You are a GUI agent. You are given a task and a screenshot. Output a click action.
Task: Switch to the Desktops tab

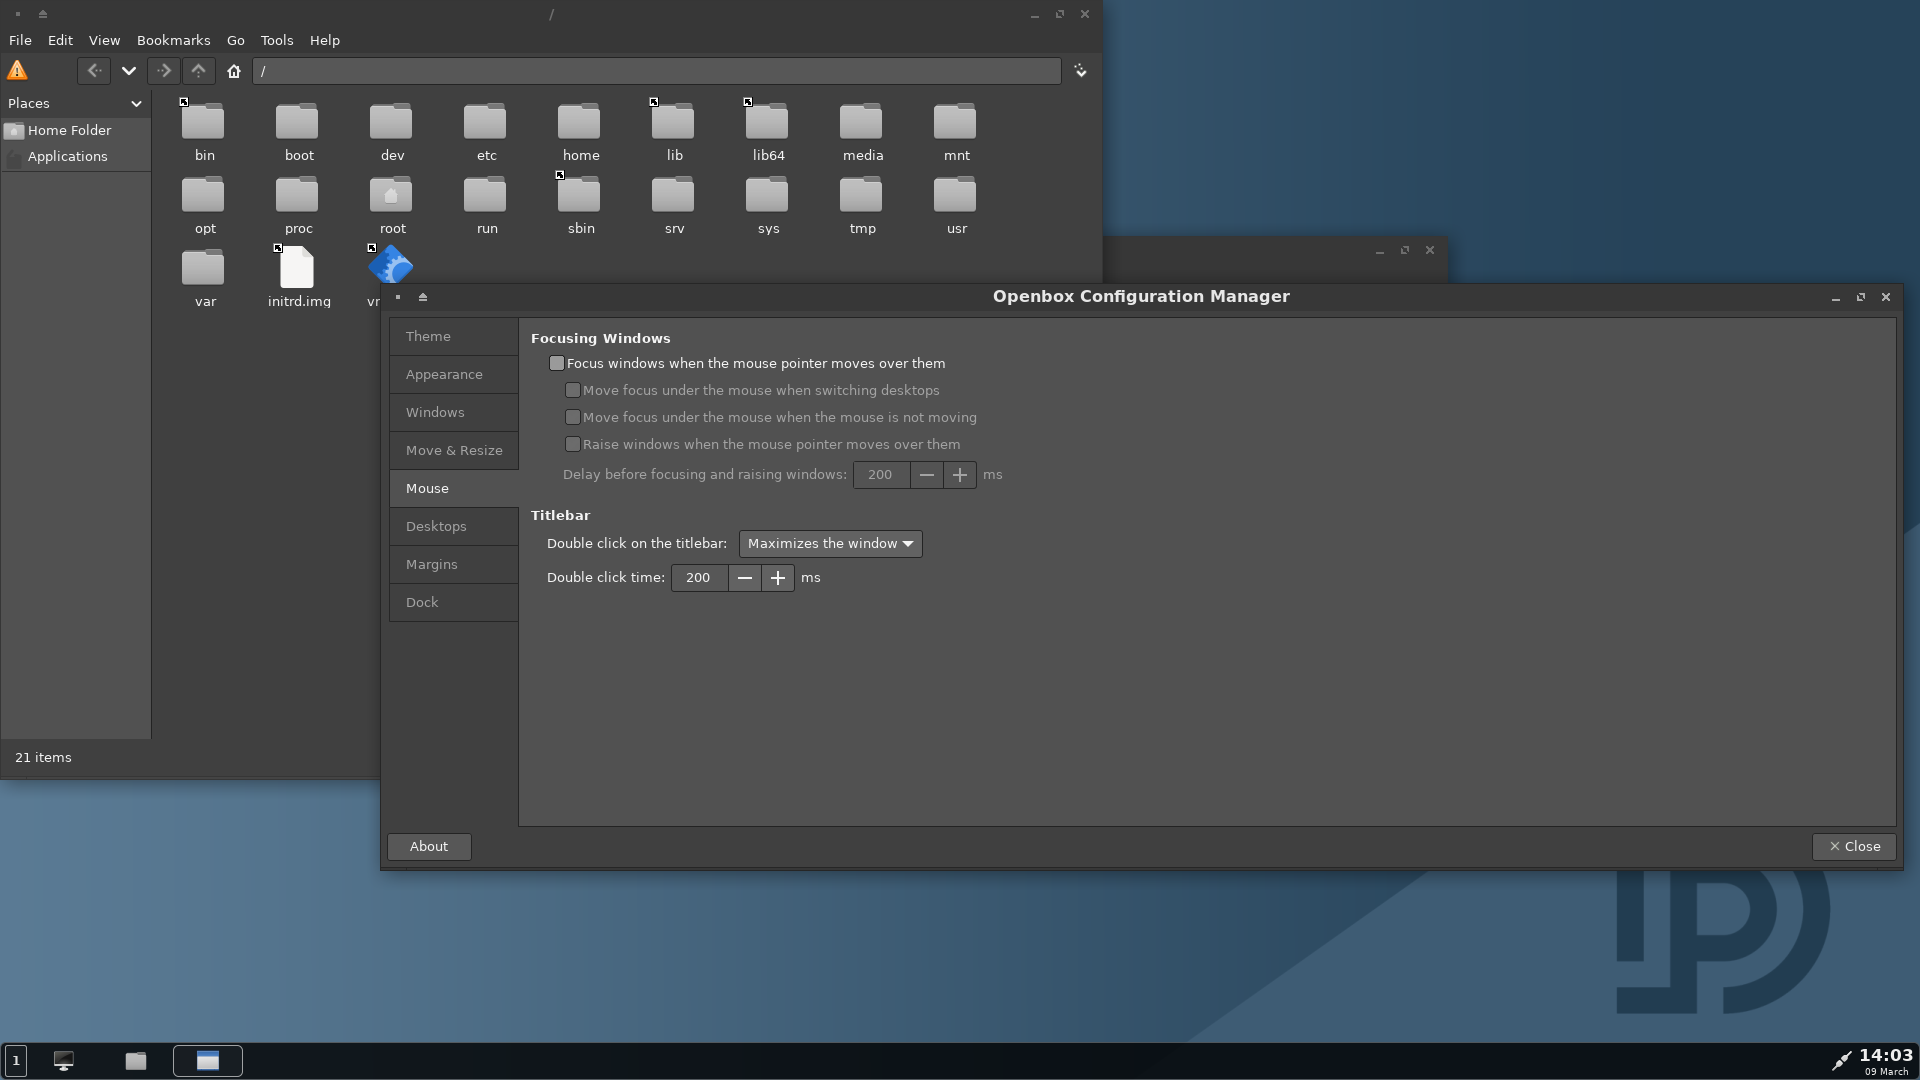click(453, 527)
